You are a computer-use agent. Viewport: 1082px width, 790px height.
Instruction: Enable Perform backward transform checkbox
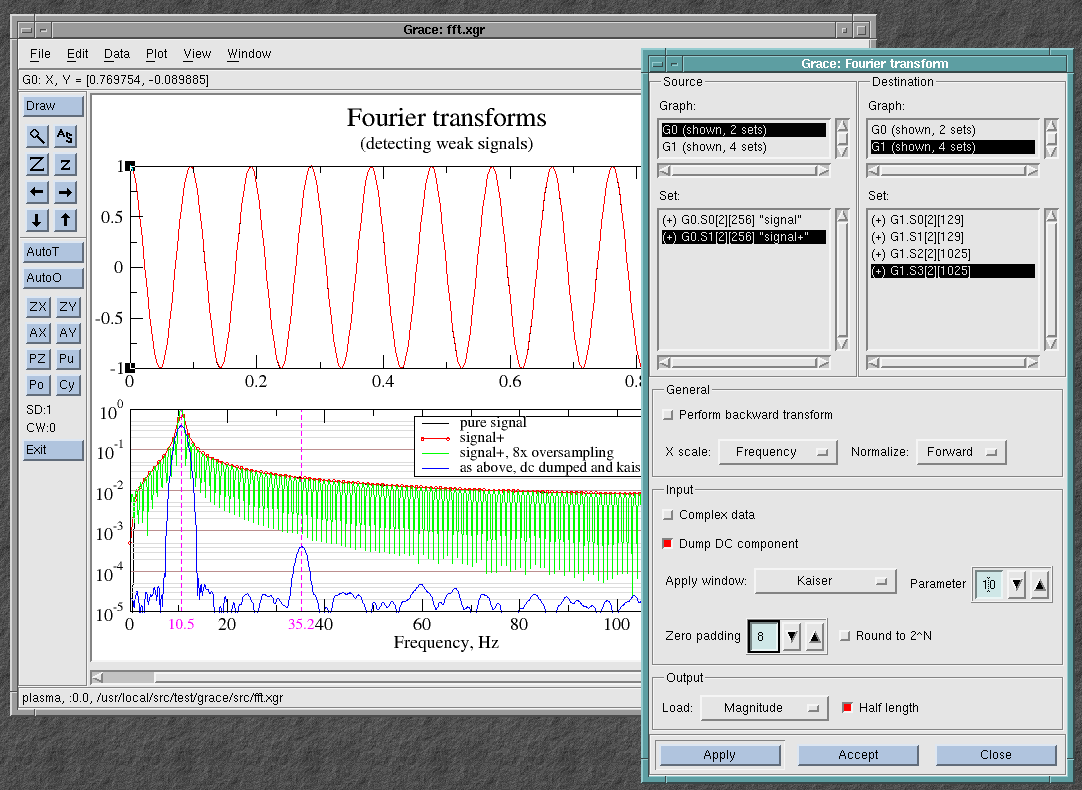coord(668,415)
